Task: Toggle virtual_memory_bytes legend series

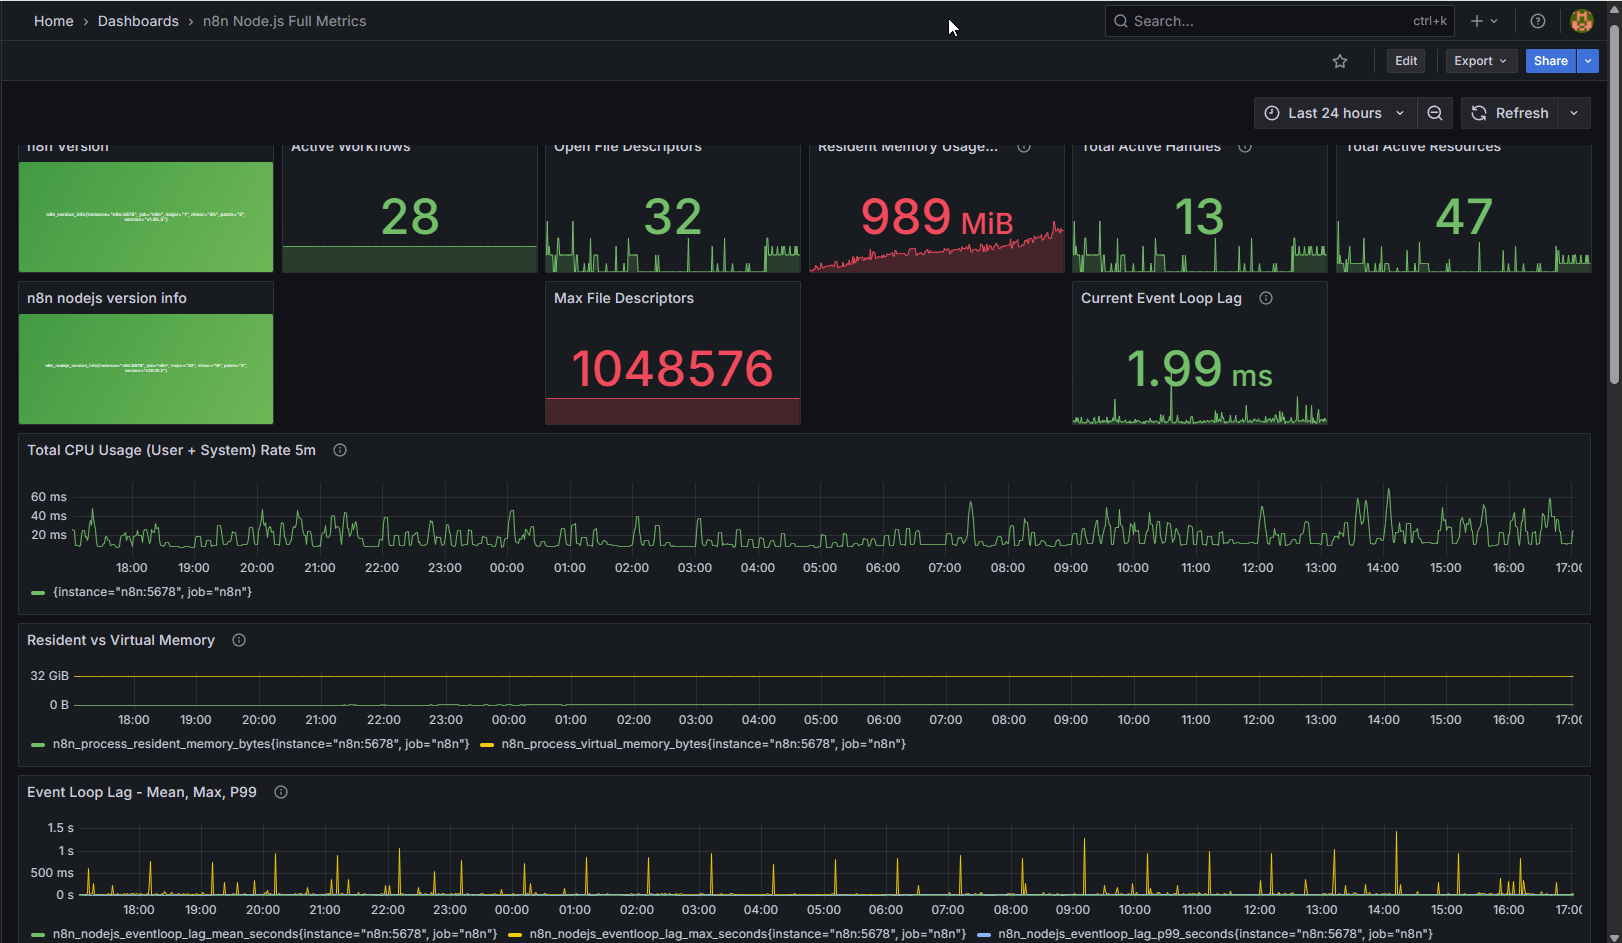Action: pyautogui.click(x=704, y=744)
